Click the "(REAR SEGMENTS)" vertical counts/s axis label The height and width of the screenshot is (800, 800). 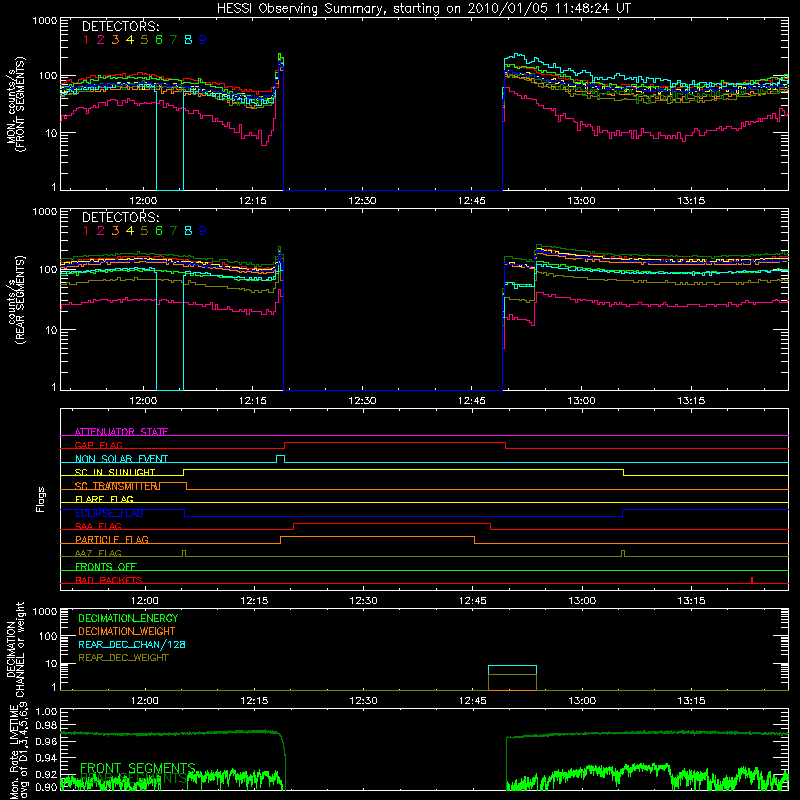[20, 299]
